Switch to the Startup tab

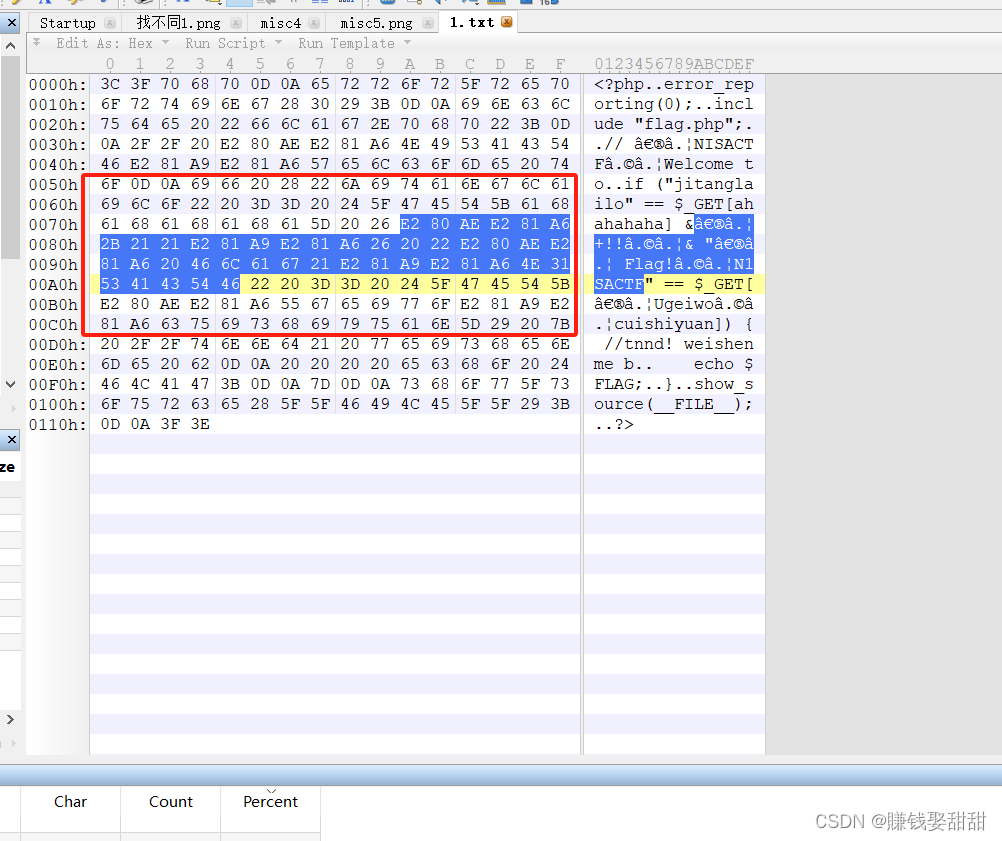click(x=68, y=23)
